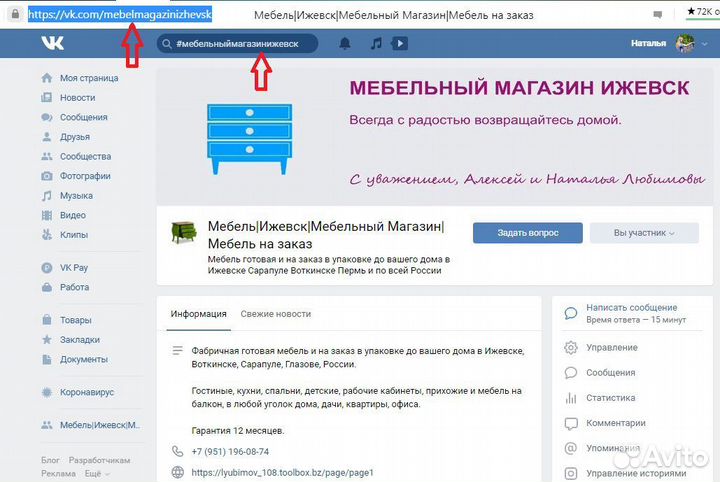Click the Видео sidebar icon

[47, 215]
